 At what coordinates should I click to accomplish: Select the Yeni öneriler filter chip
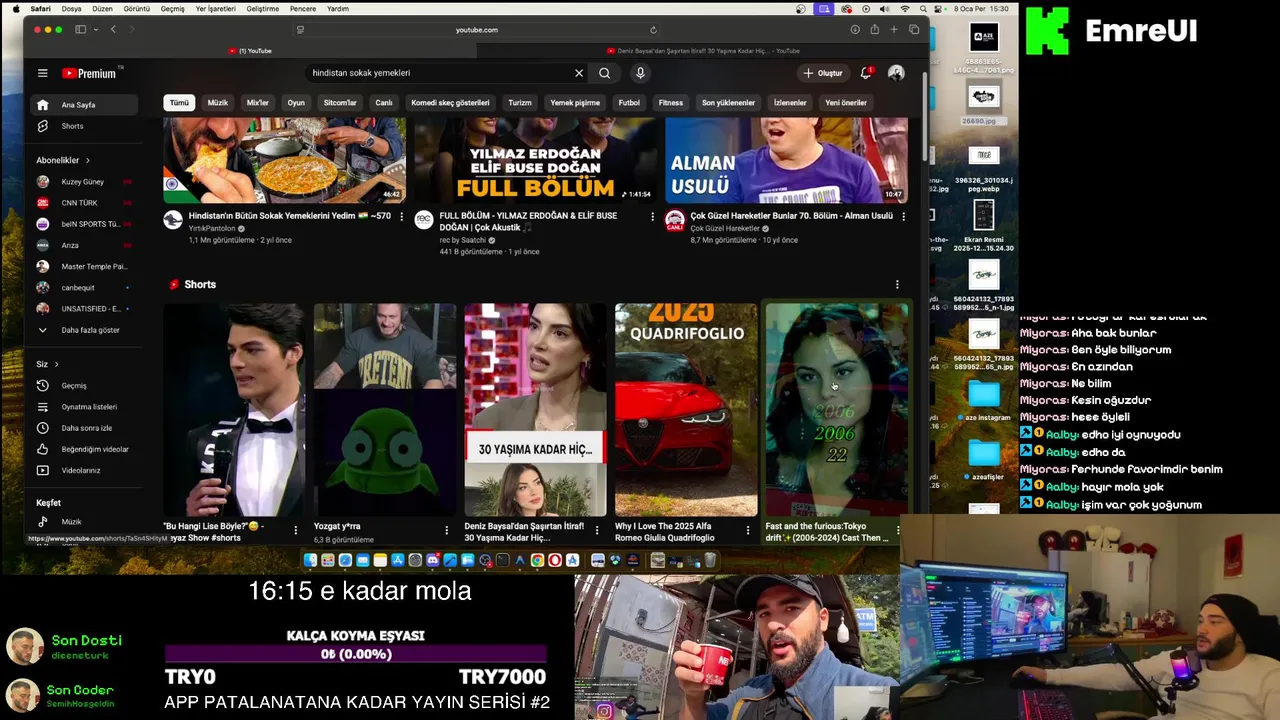846,103
